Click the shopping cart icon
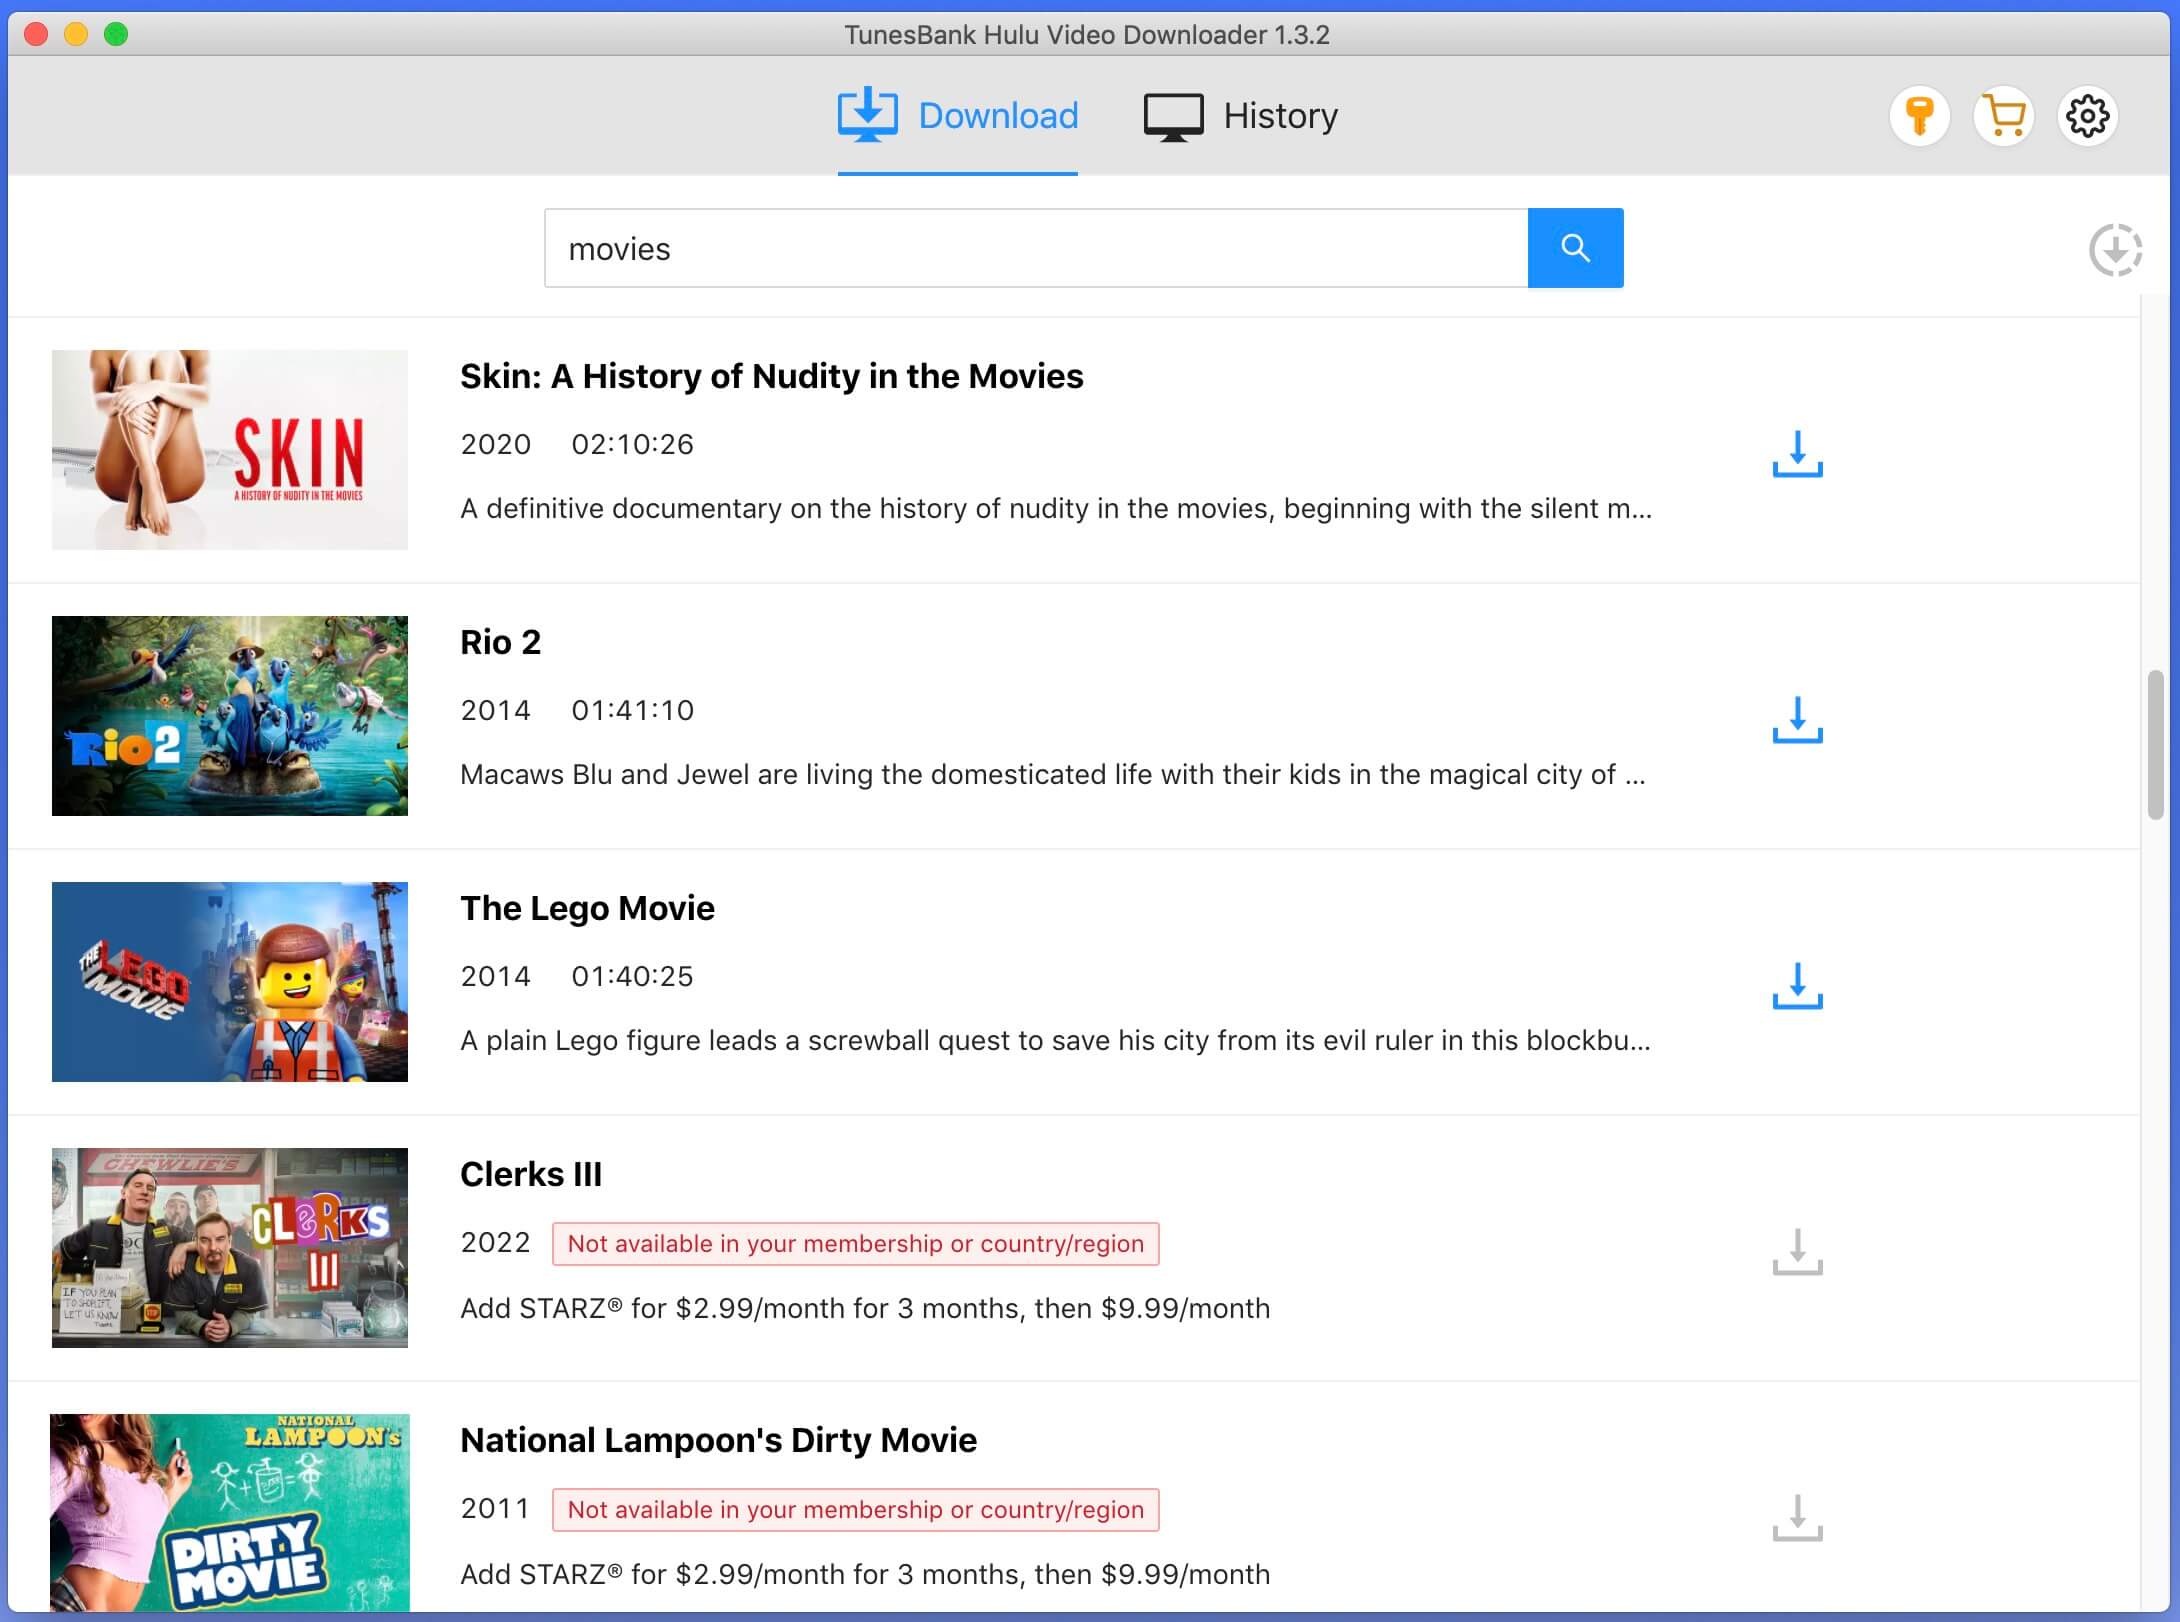The image size is (2180, 1622). (2003, 116)
